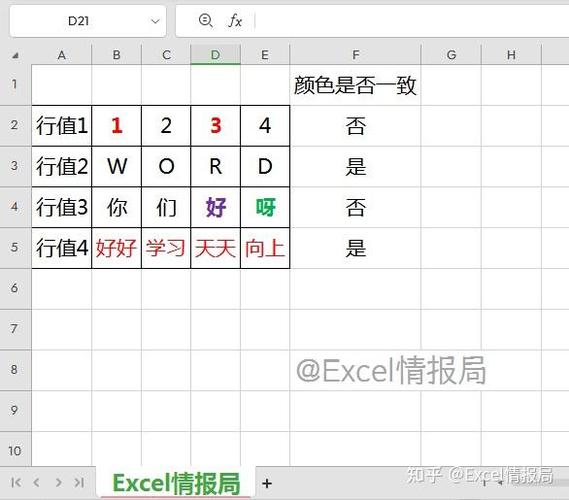Go to last sheet navigation arrow
Image resolution: width=569 pixels, height=500 pixels.
pos(79,482)
